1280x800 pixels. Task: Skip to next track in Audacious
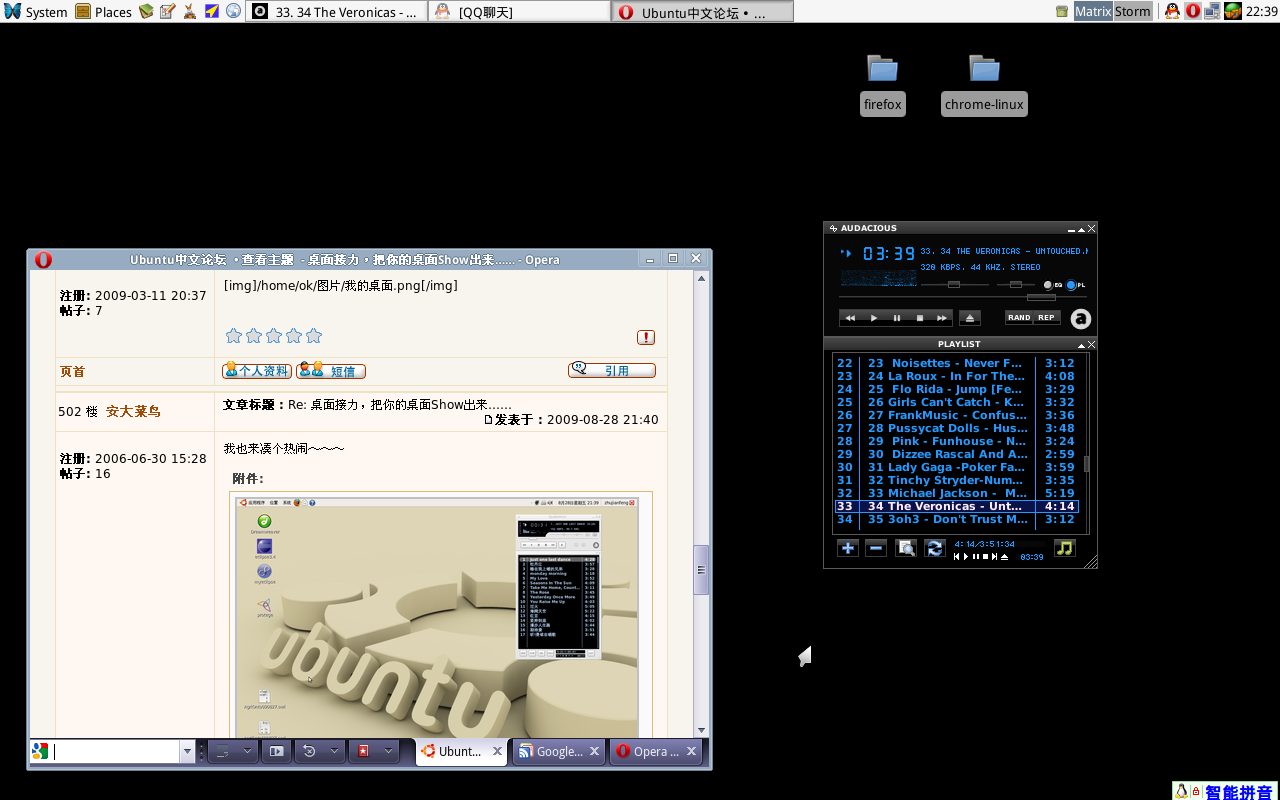point(942,318)
